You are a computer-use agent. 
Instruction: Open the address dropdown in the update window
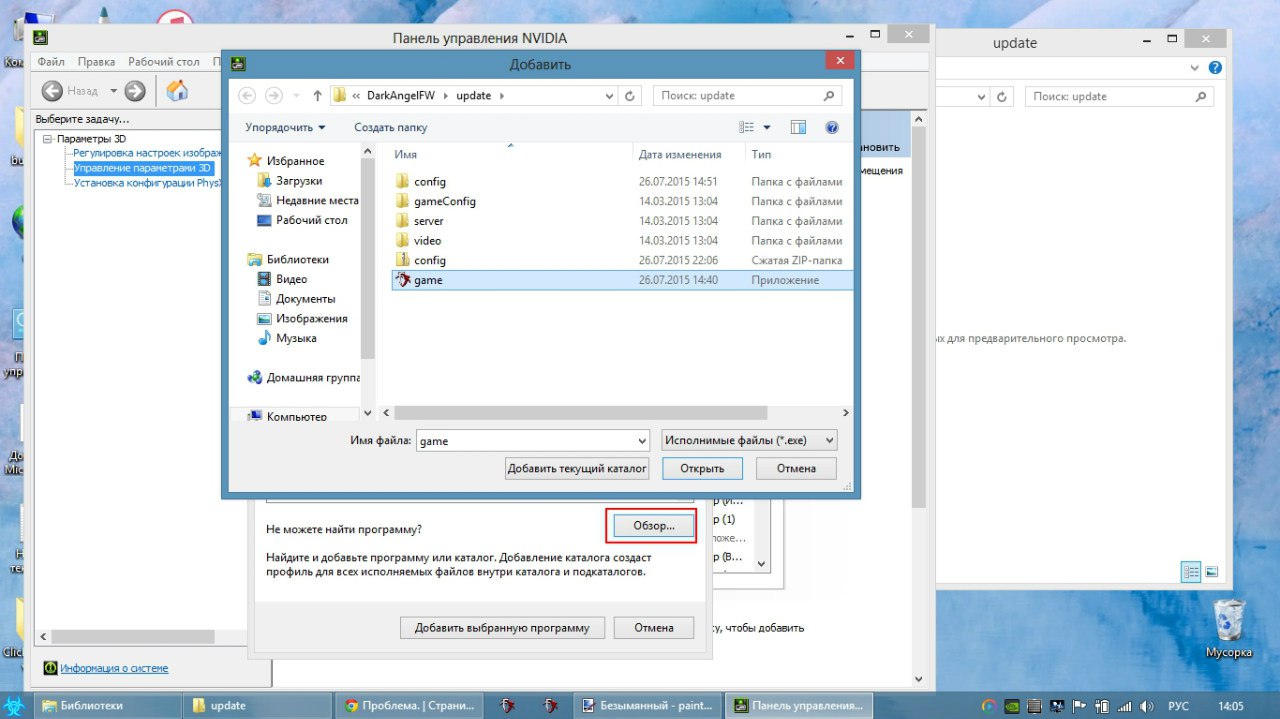click(x=980, y=97)
